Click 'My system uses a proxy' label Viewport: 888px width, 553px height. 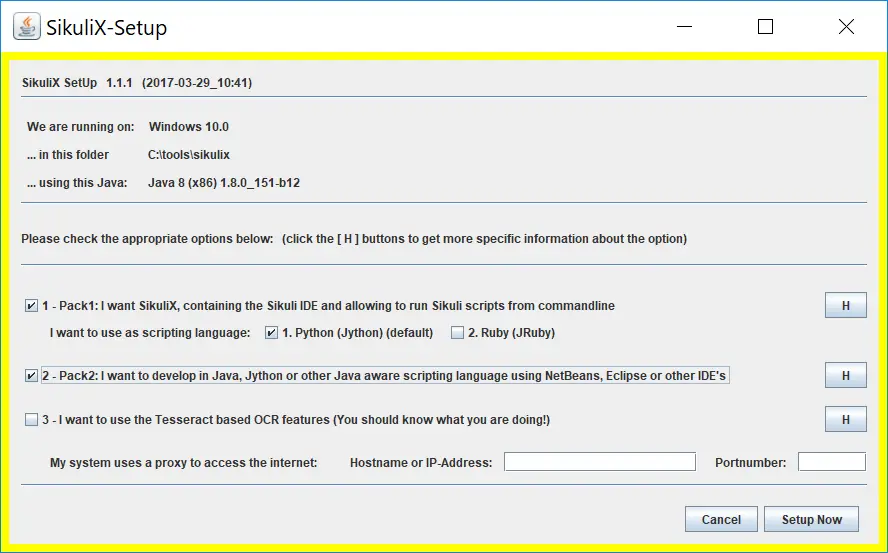[183, 463]
